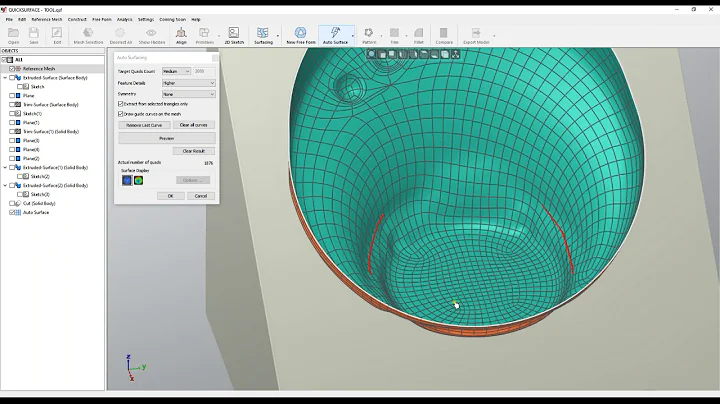Select the Pattern tool
The height and width of the screenshot is (404, 720).
pyautogui.click(x=369, y=35)
